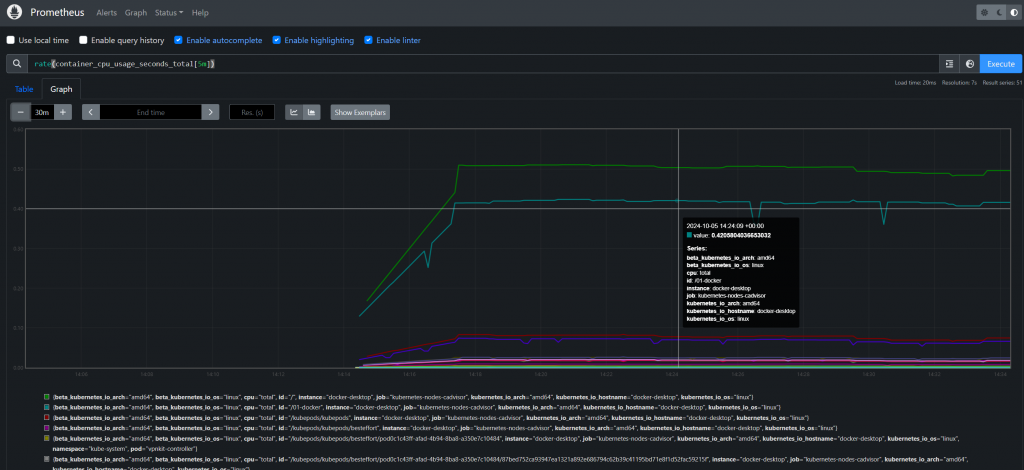1024x470 pixels.
Task: Open Alerts in the top navigation
Action: coord(106,12)
